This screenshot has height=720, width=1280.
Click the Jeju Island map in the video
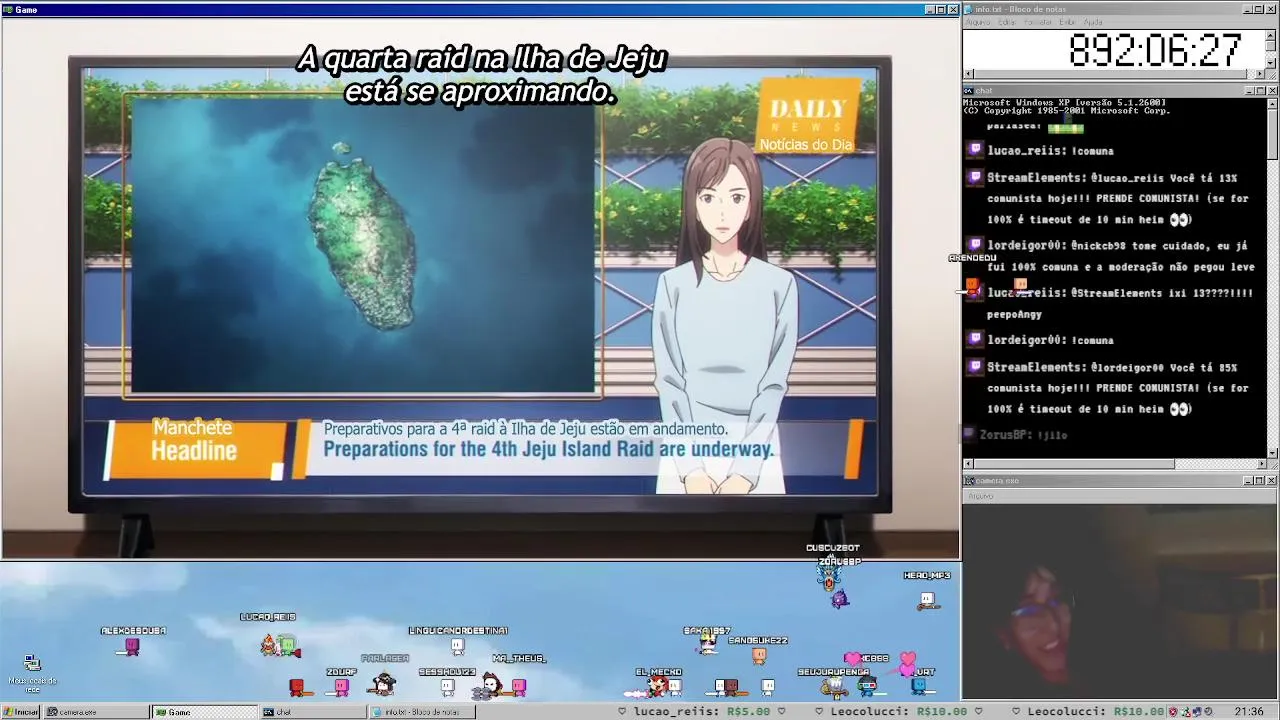(362, 245)
